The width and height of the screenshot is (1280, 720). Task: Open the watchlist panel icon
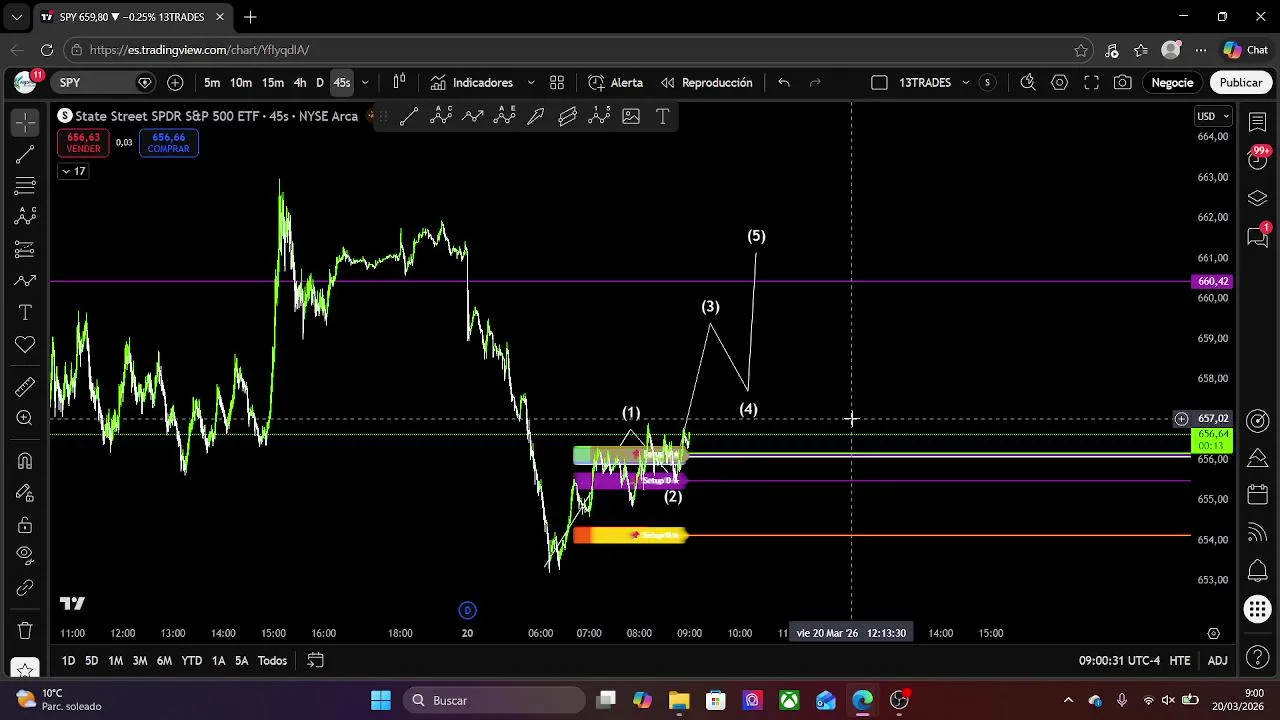point(1258,122)
